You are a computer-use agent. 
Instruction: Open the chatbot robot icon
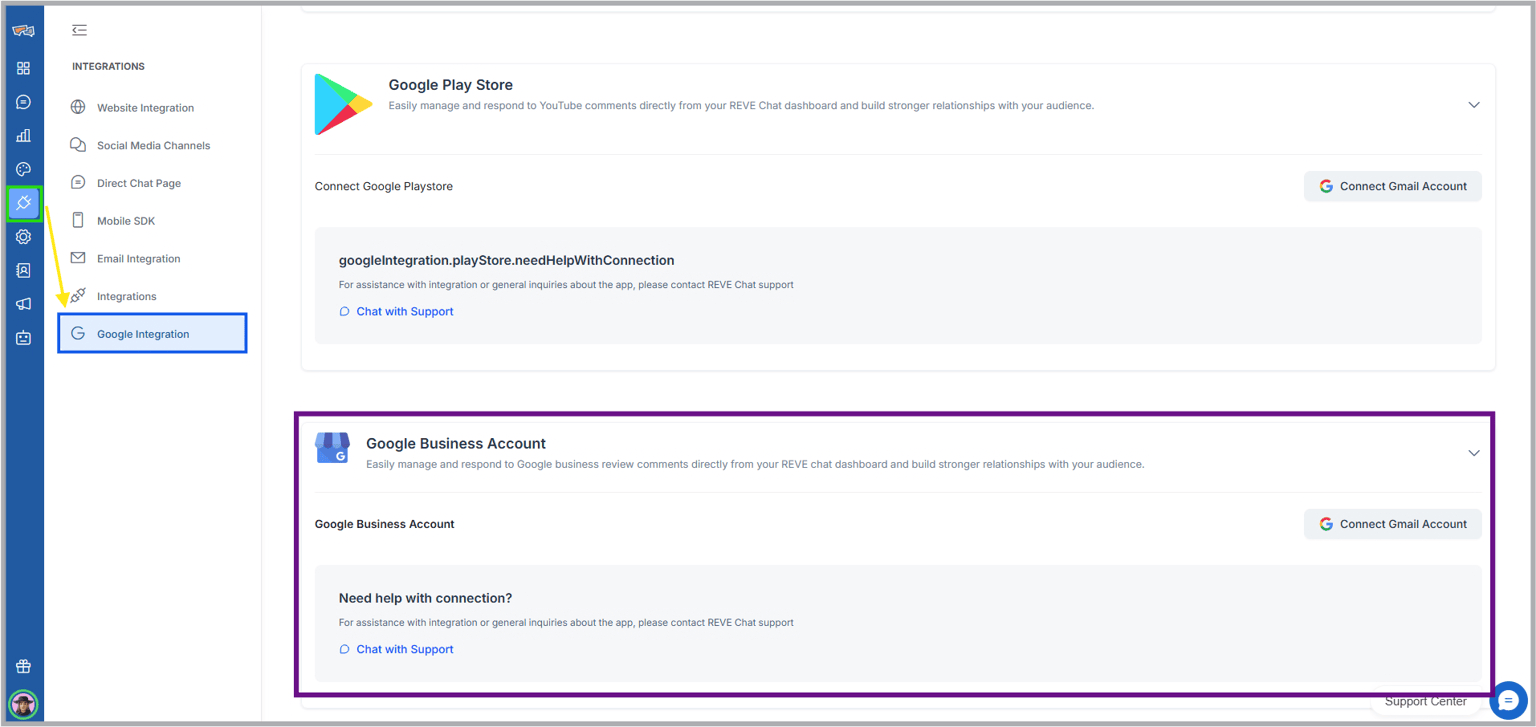[23, 338]
